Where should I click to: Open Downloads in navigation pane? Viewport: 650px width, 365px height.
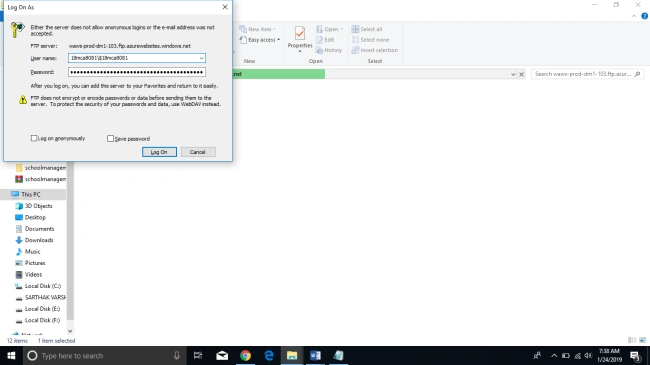34,240
